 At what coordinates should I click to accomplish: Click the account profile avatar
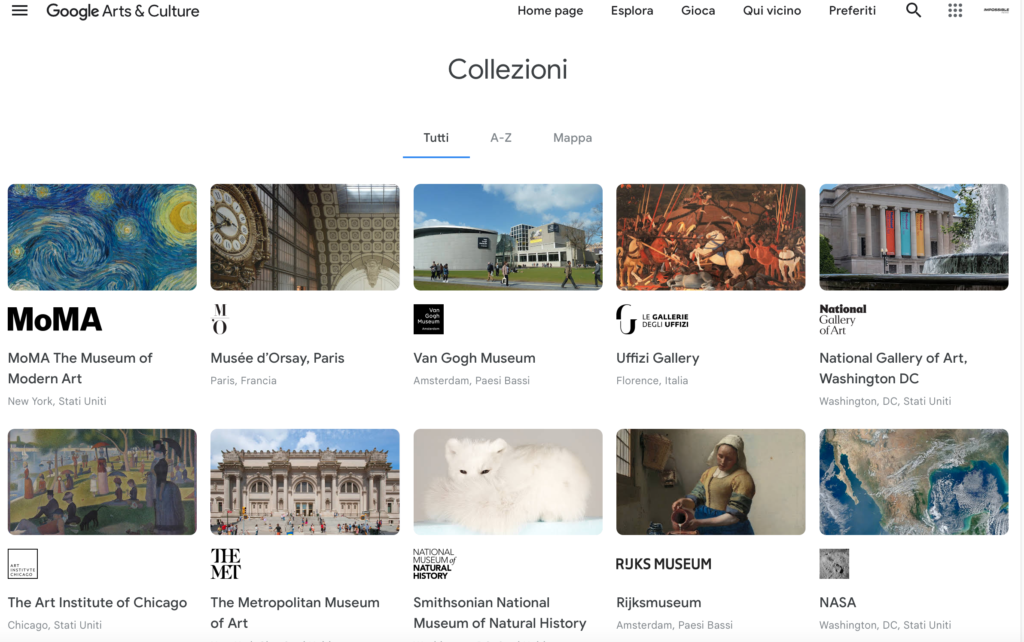[x=996, y=10]
